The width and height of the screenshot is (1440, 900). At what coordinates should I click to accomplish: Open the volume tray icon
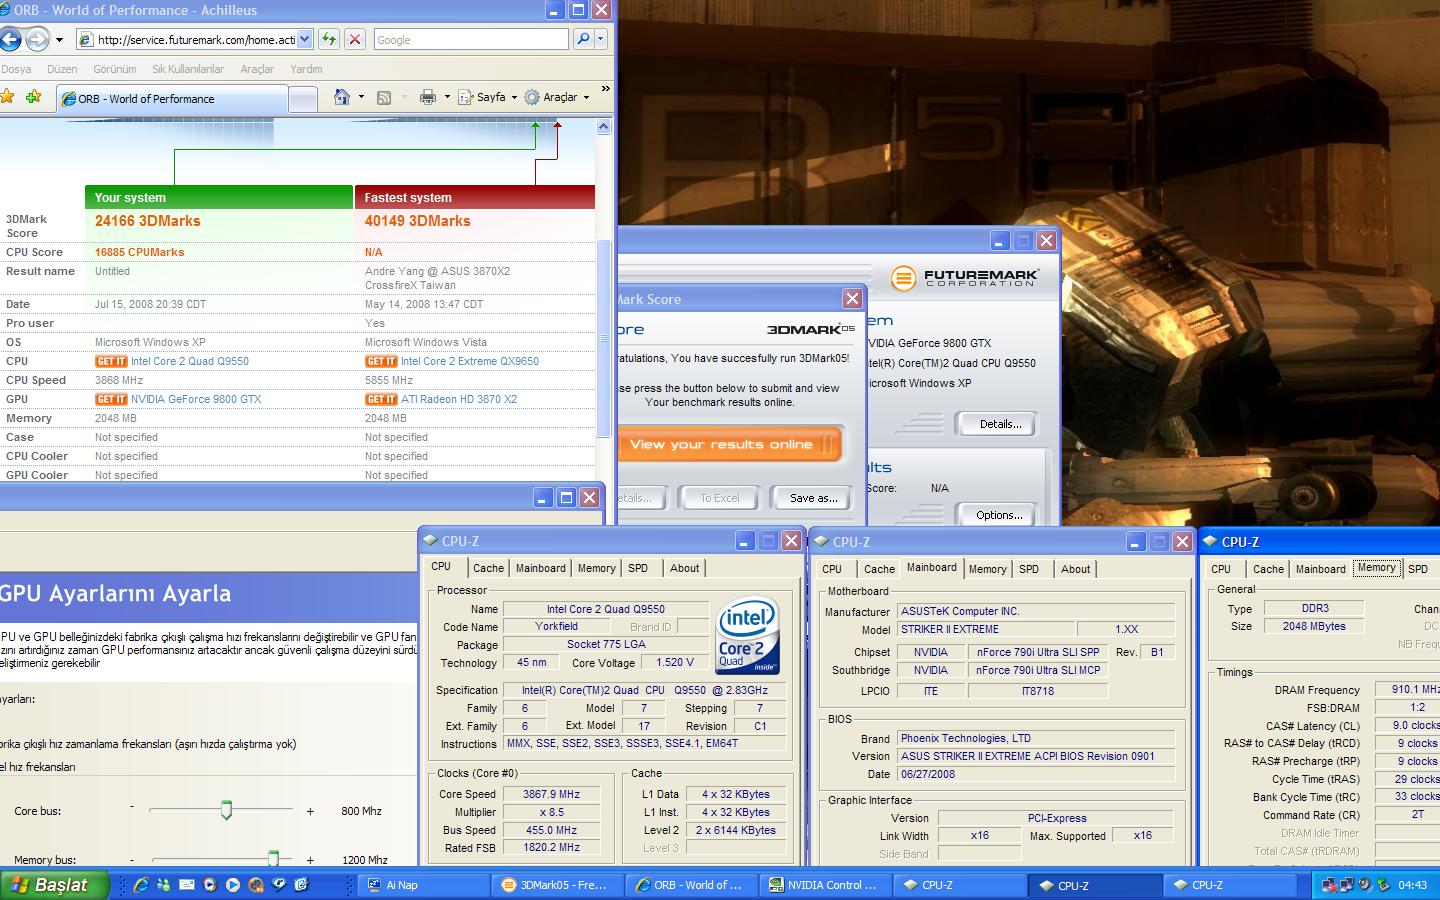click(x=1365, y=885)
